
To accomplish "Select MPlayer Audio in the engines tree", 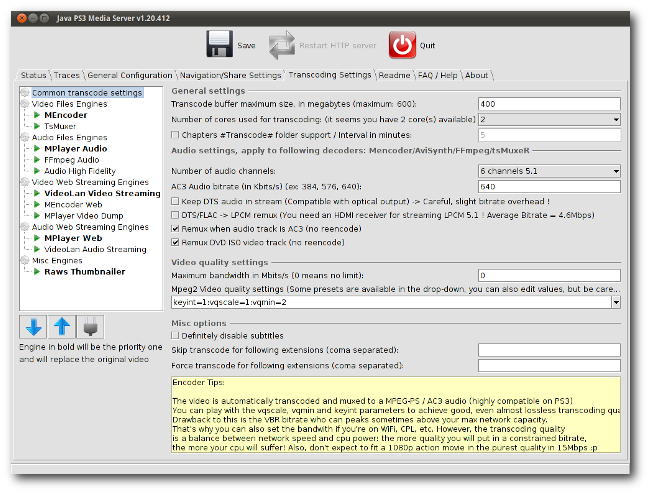I will (x=75, y=148).
